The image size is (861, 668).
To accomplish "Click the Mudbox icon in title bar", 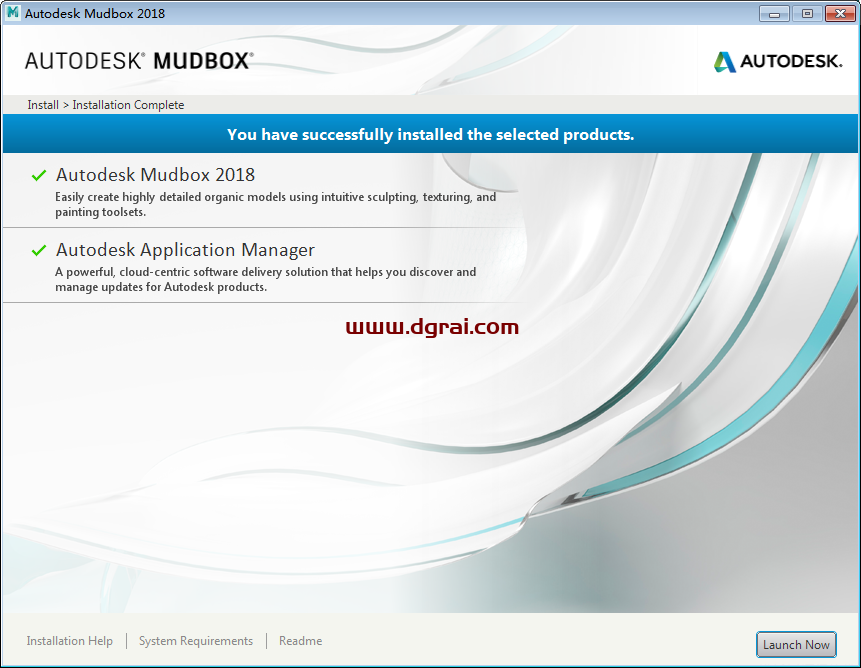I will [x=13, y=12].
